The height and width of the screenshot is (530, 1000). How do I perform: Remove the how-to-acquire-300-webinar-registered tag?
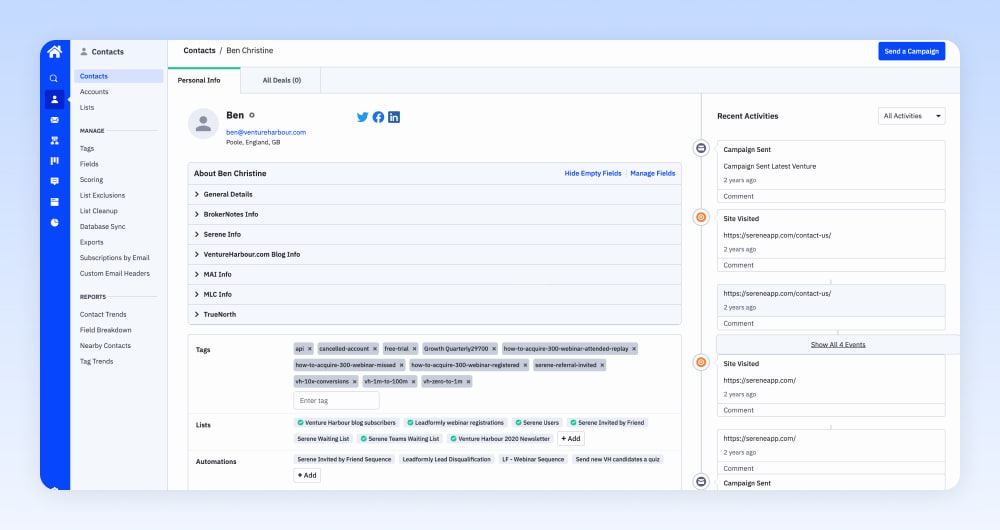(x=525, y=365)
